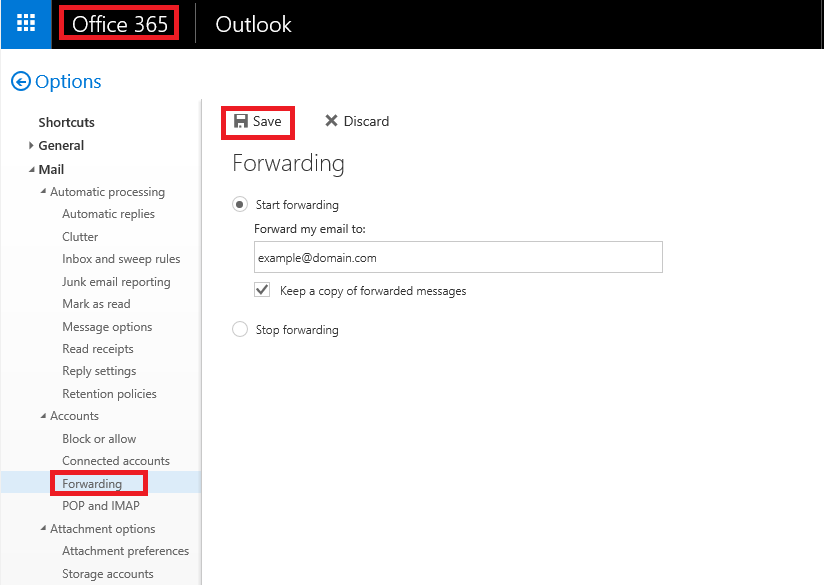Open the app launcher waffle icon
This screenshot has height=585, width=824.
[26, 24]
